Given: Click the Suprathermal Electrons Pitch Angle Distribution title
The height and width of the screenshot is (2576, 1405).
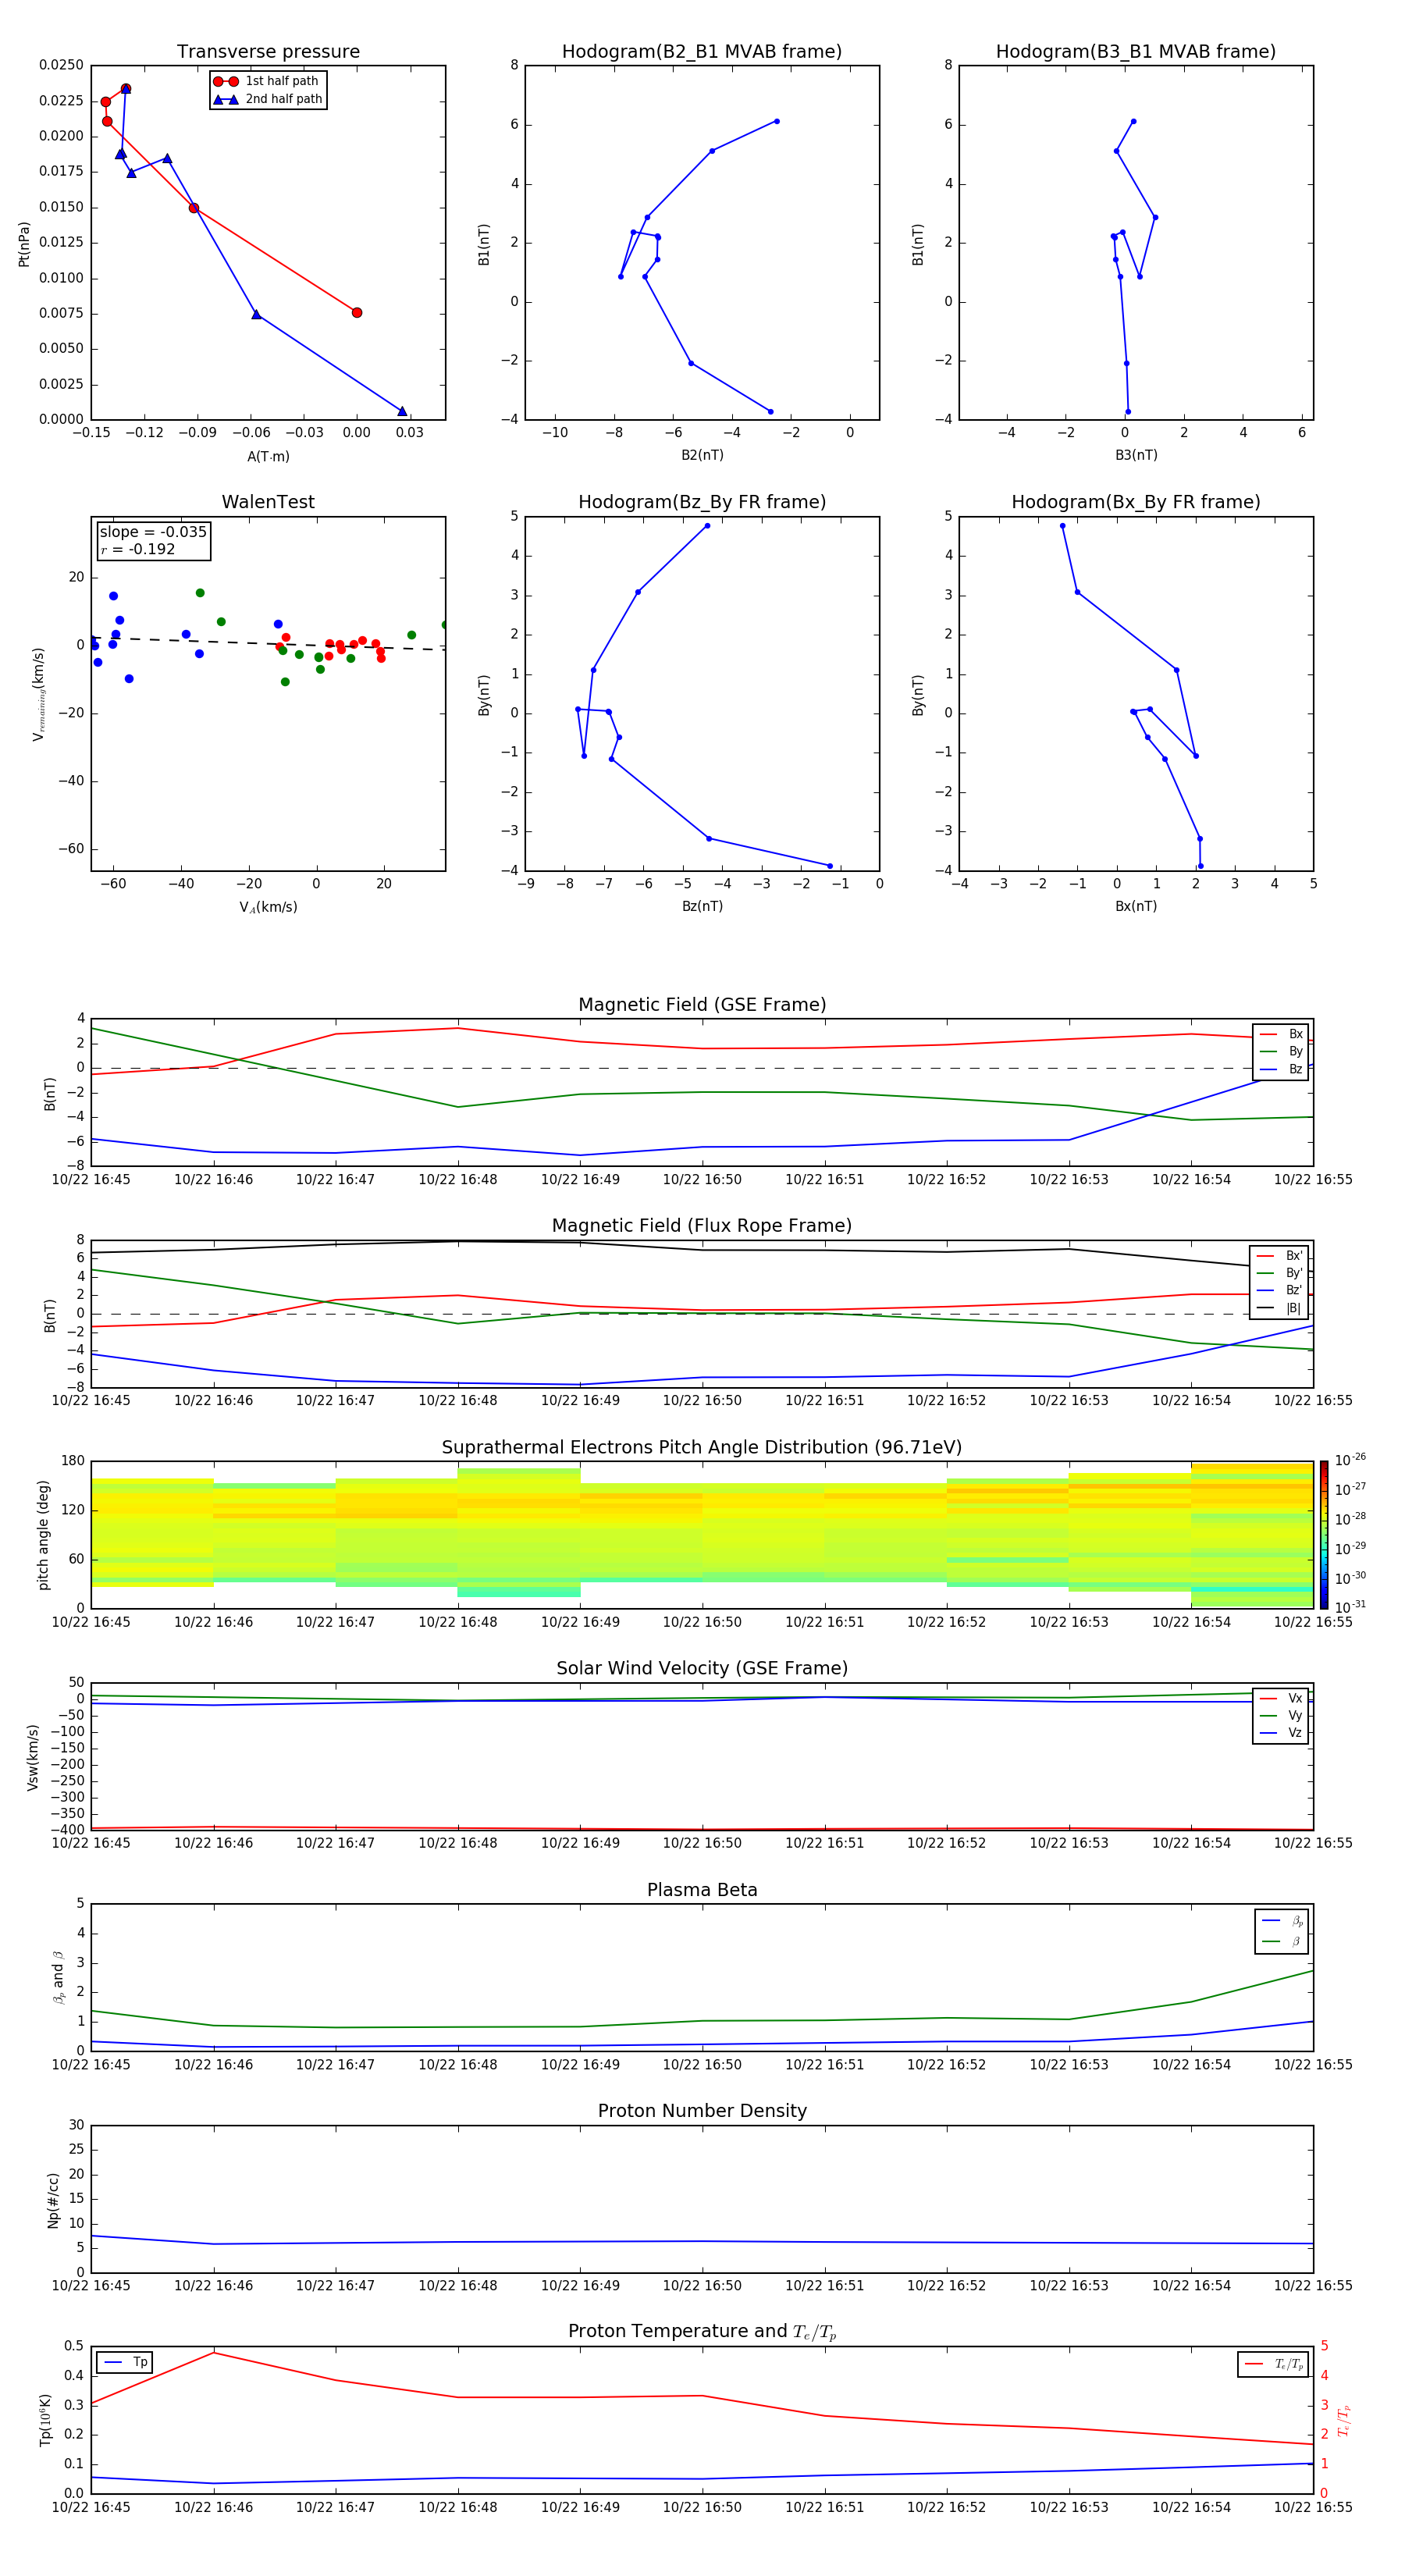Looking at the screenshot, I should [x=702, y=1448].
